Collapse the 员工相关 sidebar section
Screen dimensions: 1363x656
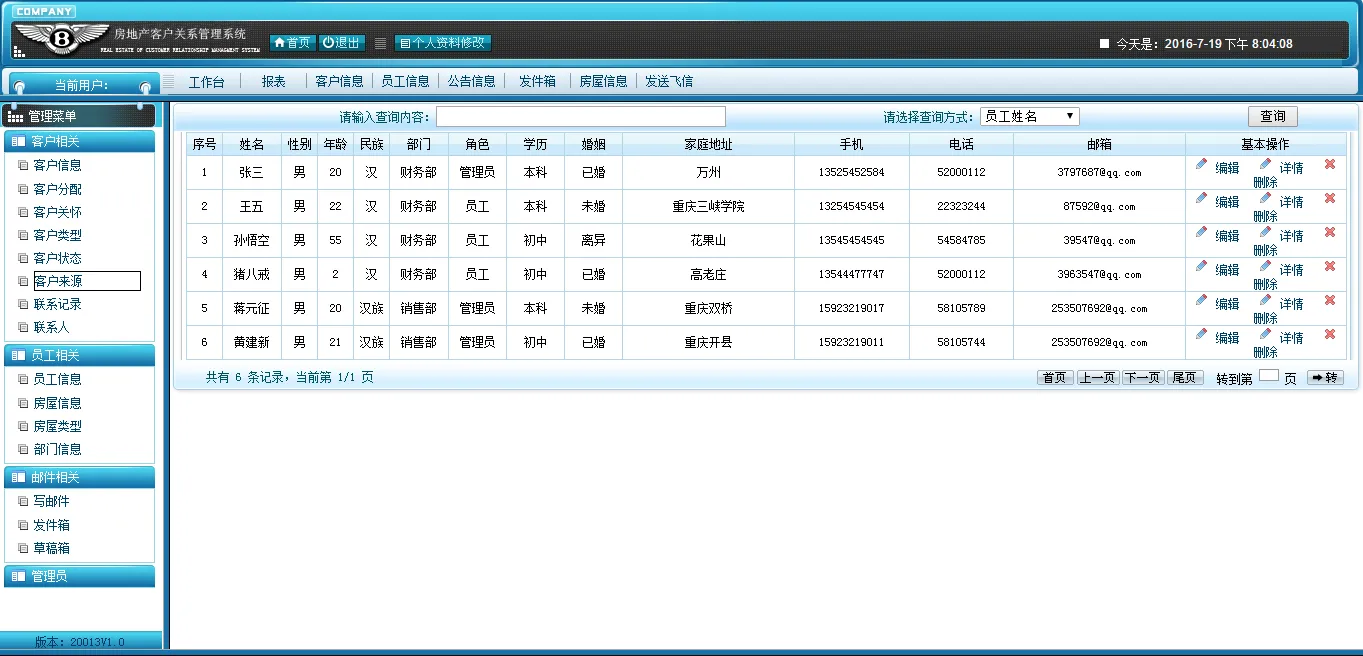[80, 355]
